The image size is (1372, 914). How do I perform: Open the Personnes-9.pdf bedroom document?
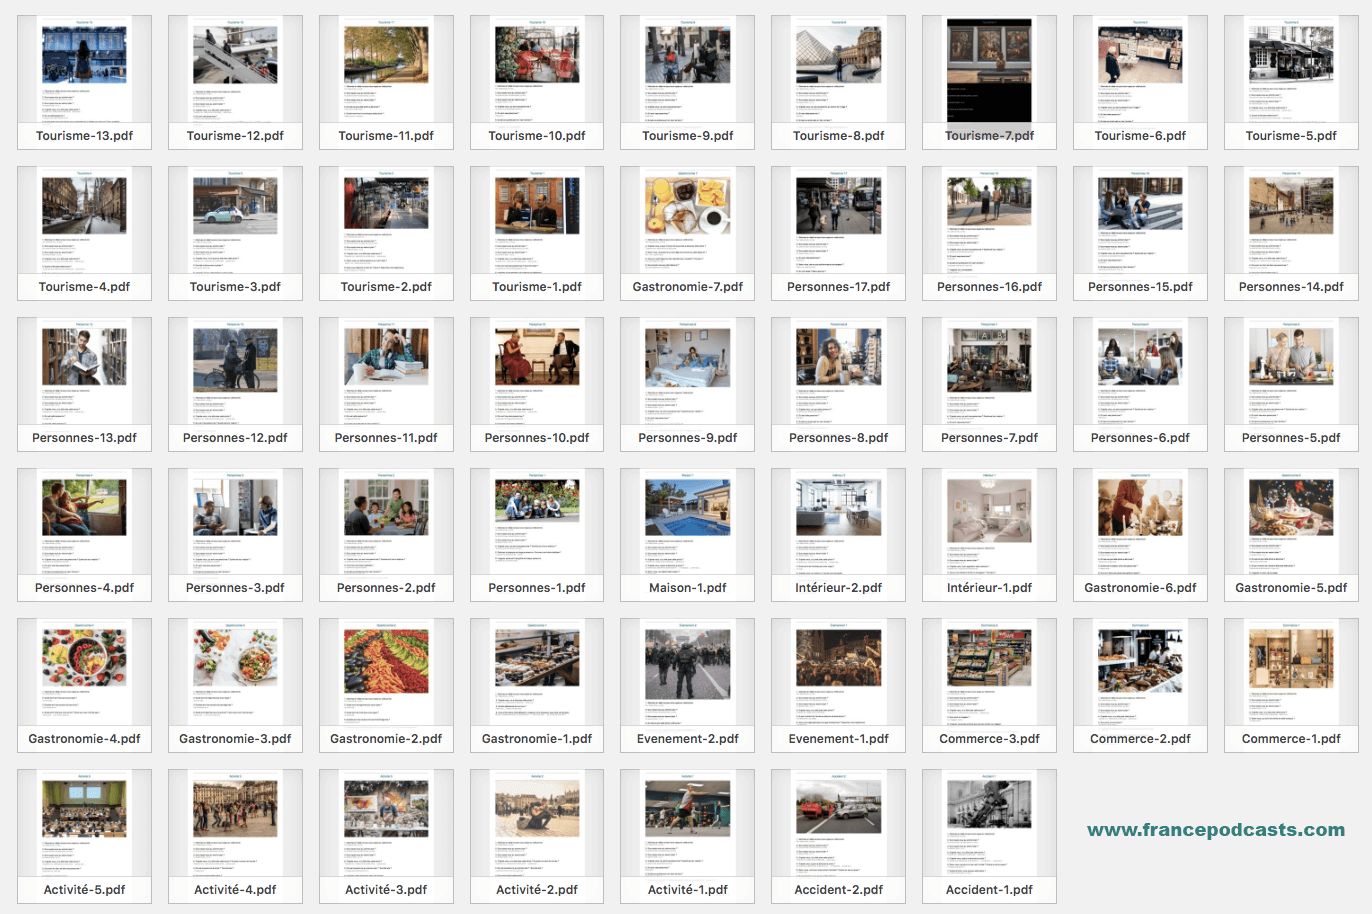[x=687, y=372]
